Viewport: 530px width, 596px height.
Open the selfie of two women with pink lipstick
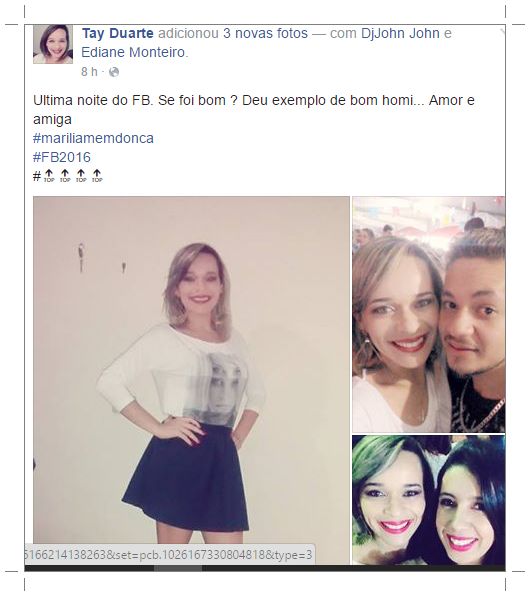tap(428, 500)
